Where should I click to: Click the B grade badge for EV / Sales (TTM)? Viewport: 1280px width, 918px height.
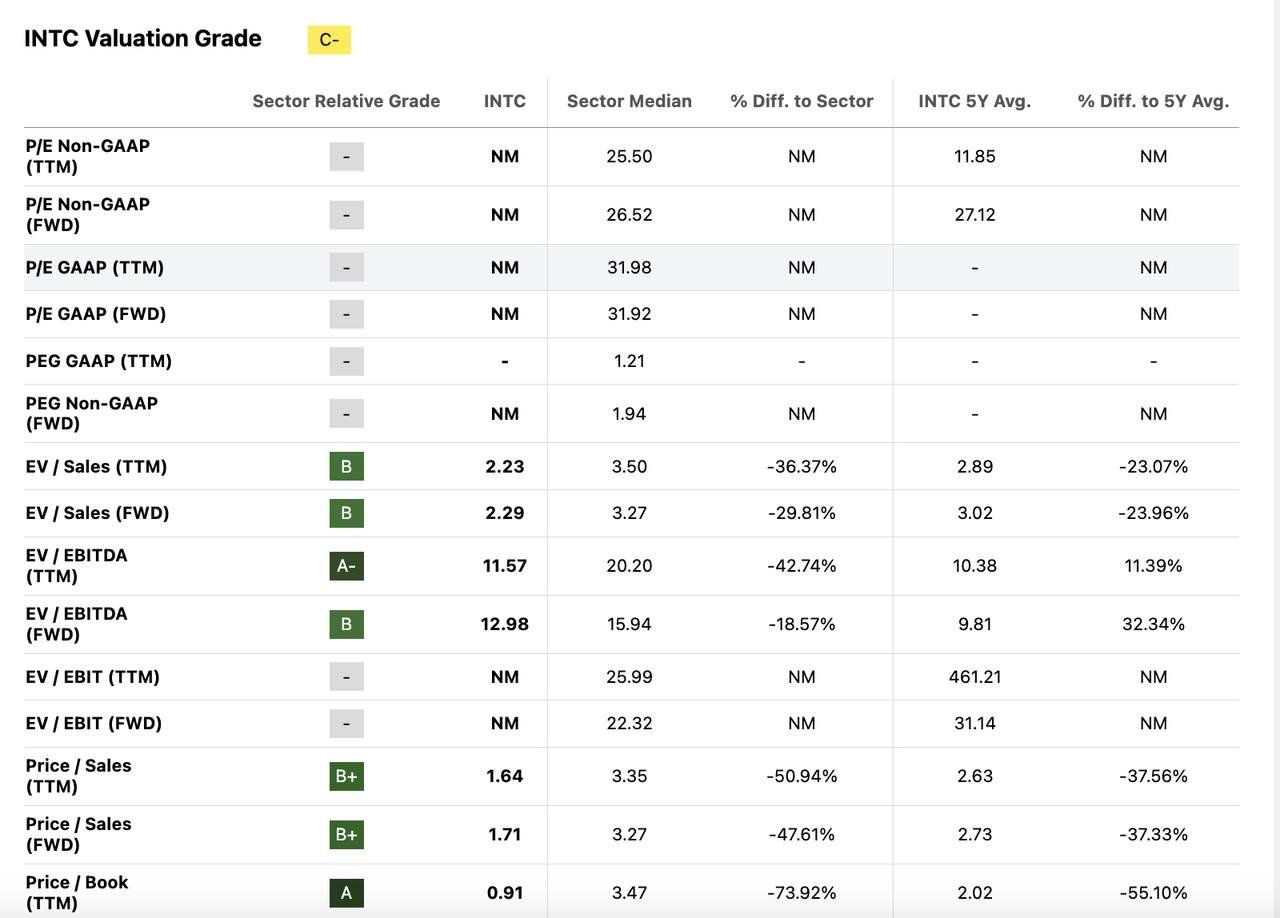[346, 467]
